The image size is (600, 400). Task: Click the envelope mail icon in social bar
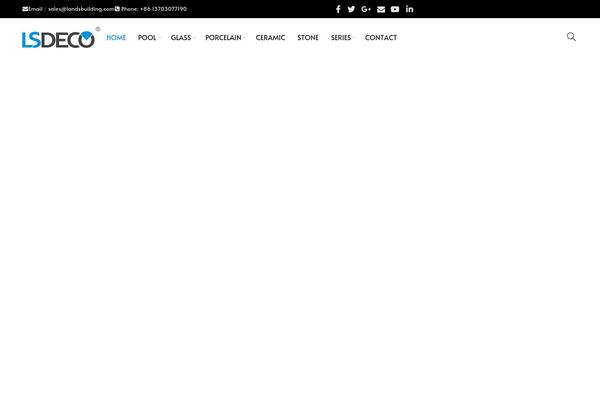pos(381,9)
